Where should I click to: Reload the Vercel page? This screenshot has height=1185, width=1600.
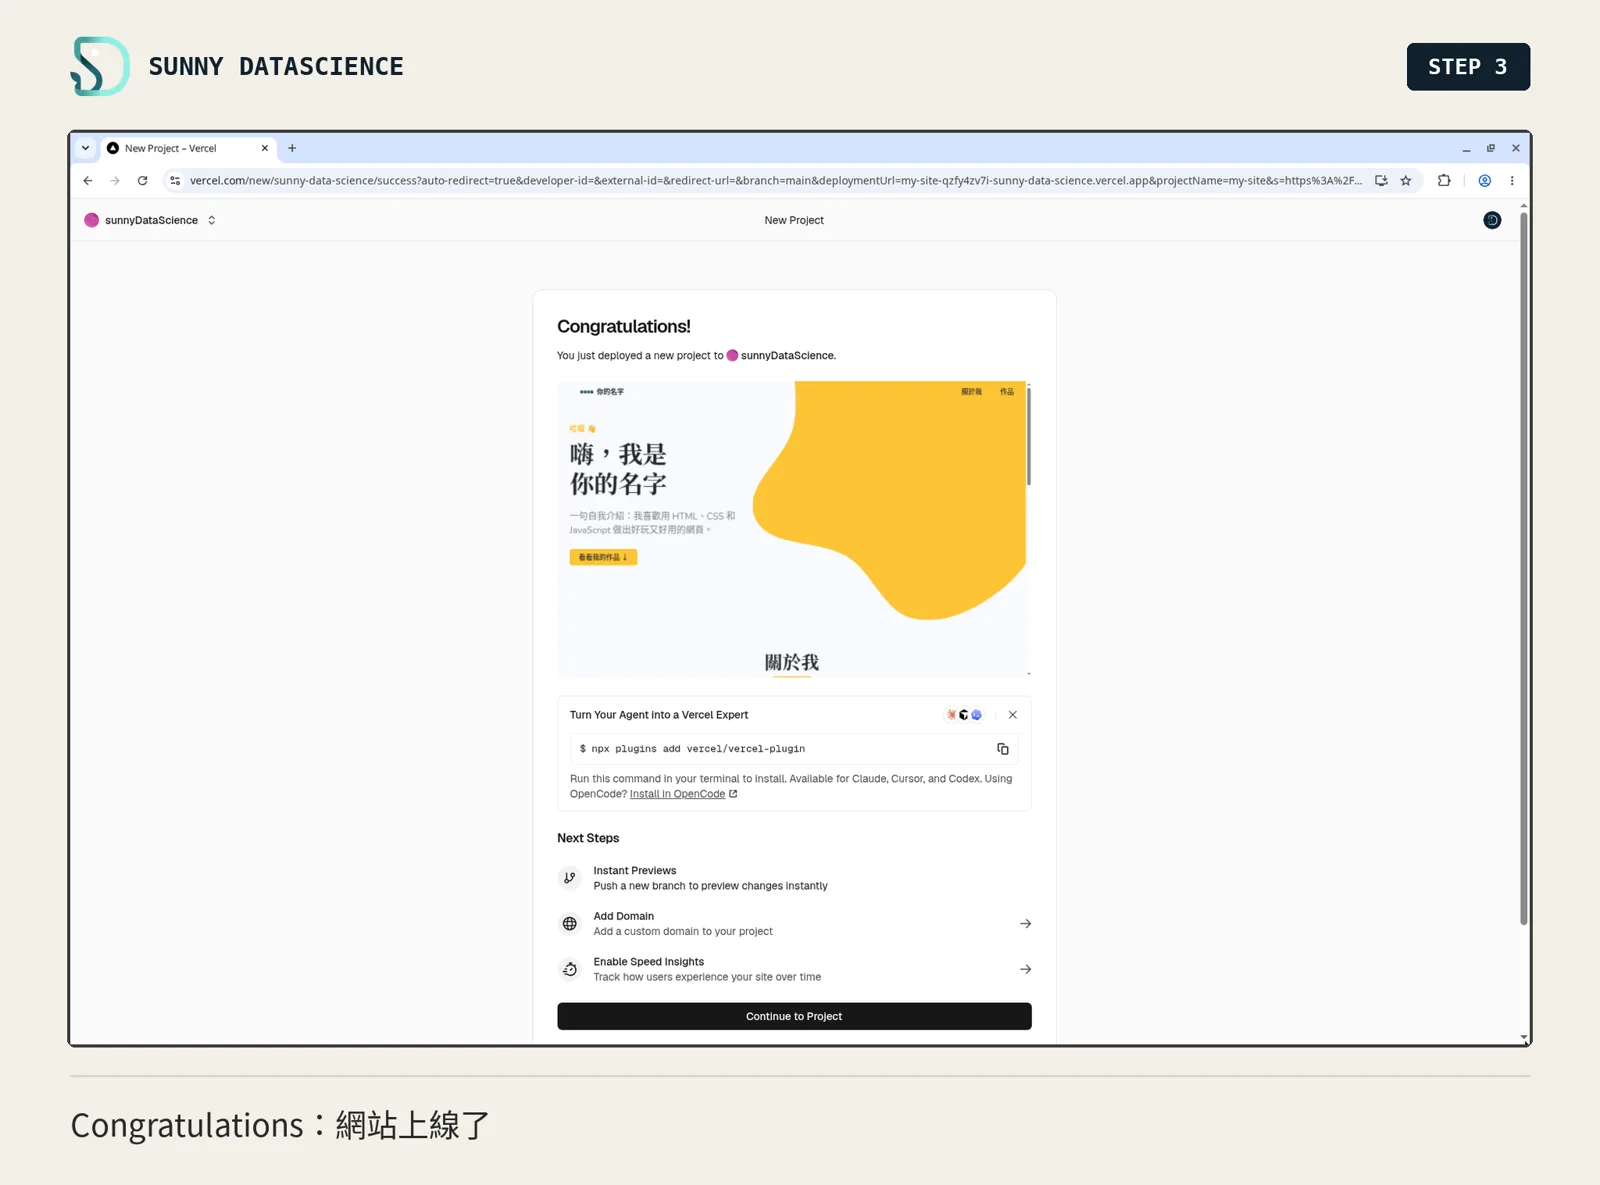(x=143, y=181)
